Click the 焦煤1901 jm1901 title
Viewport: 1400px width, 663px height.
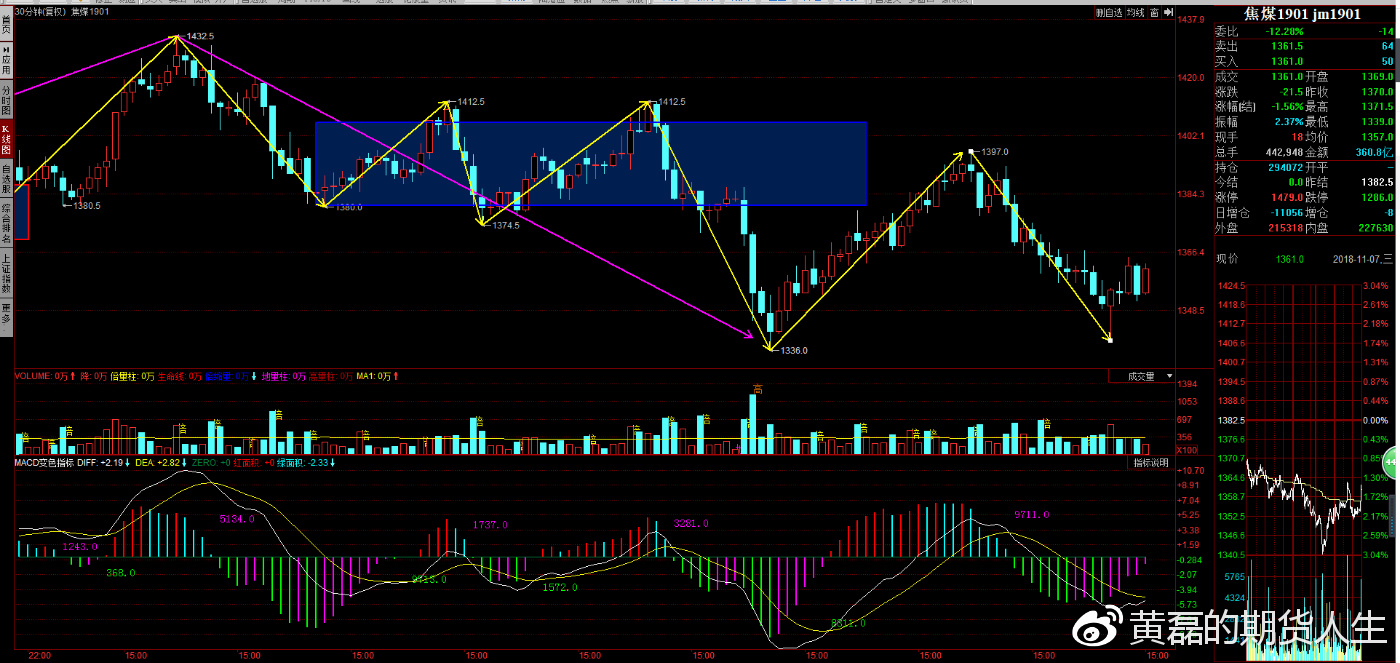(x=1301, y=14)
